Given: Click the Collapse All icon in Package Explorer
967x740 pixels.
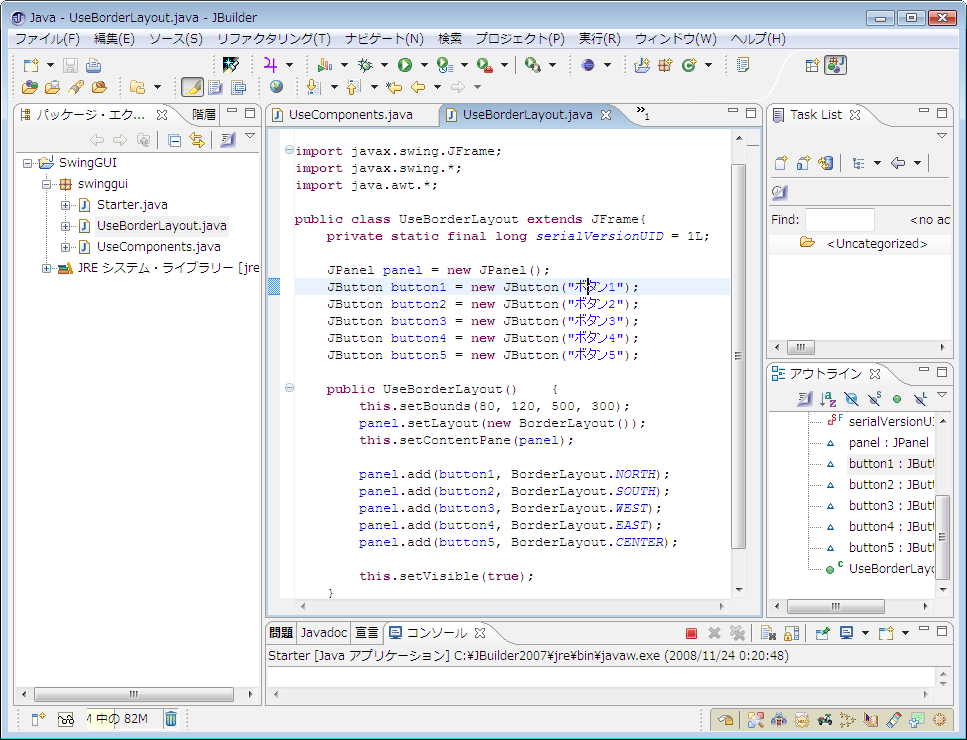Looking at the screenshot, I should click(174, 141).
